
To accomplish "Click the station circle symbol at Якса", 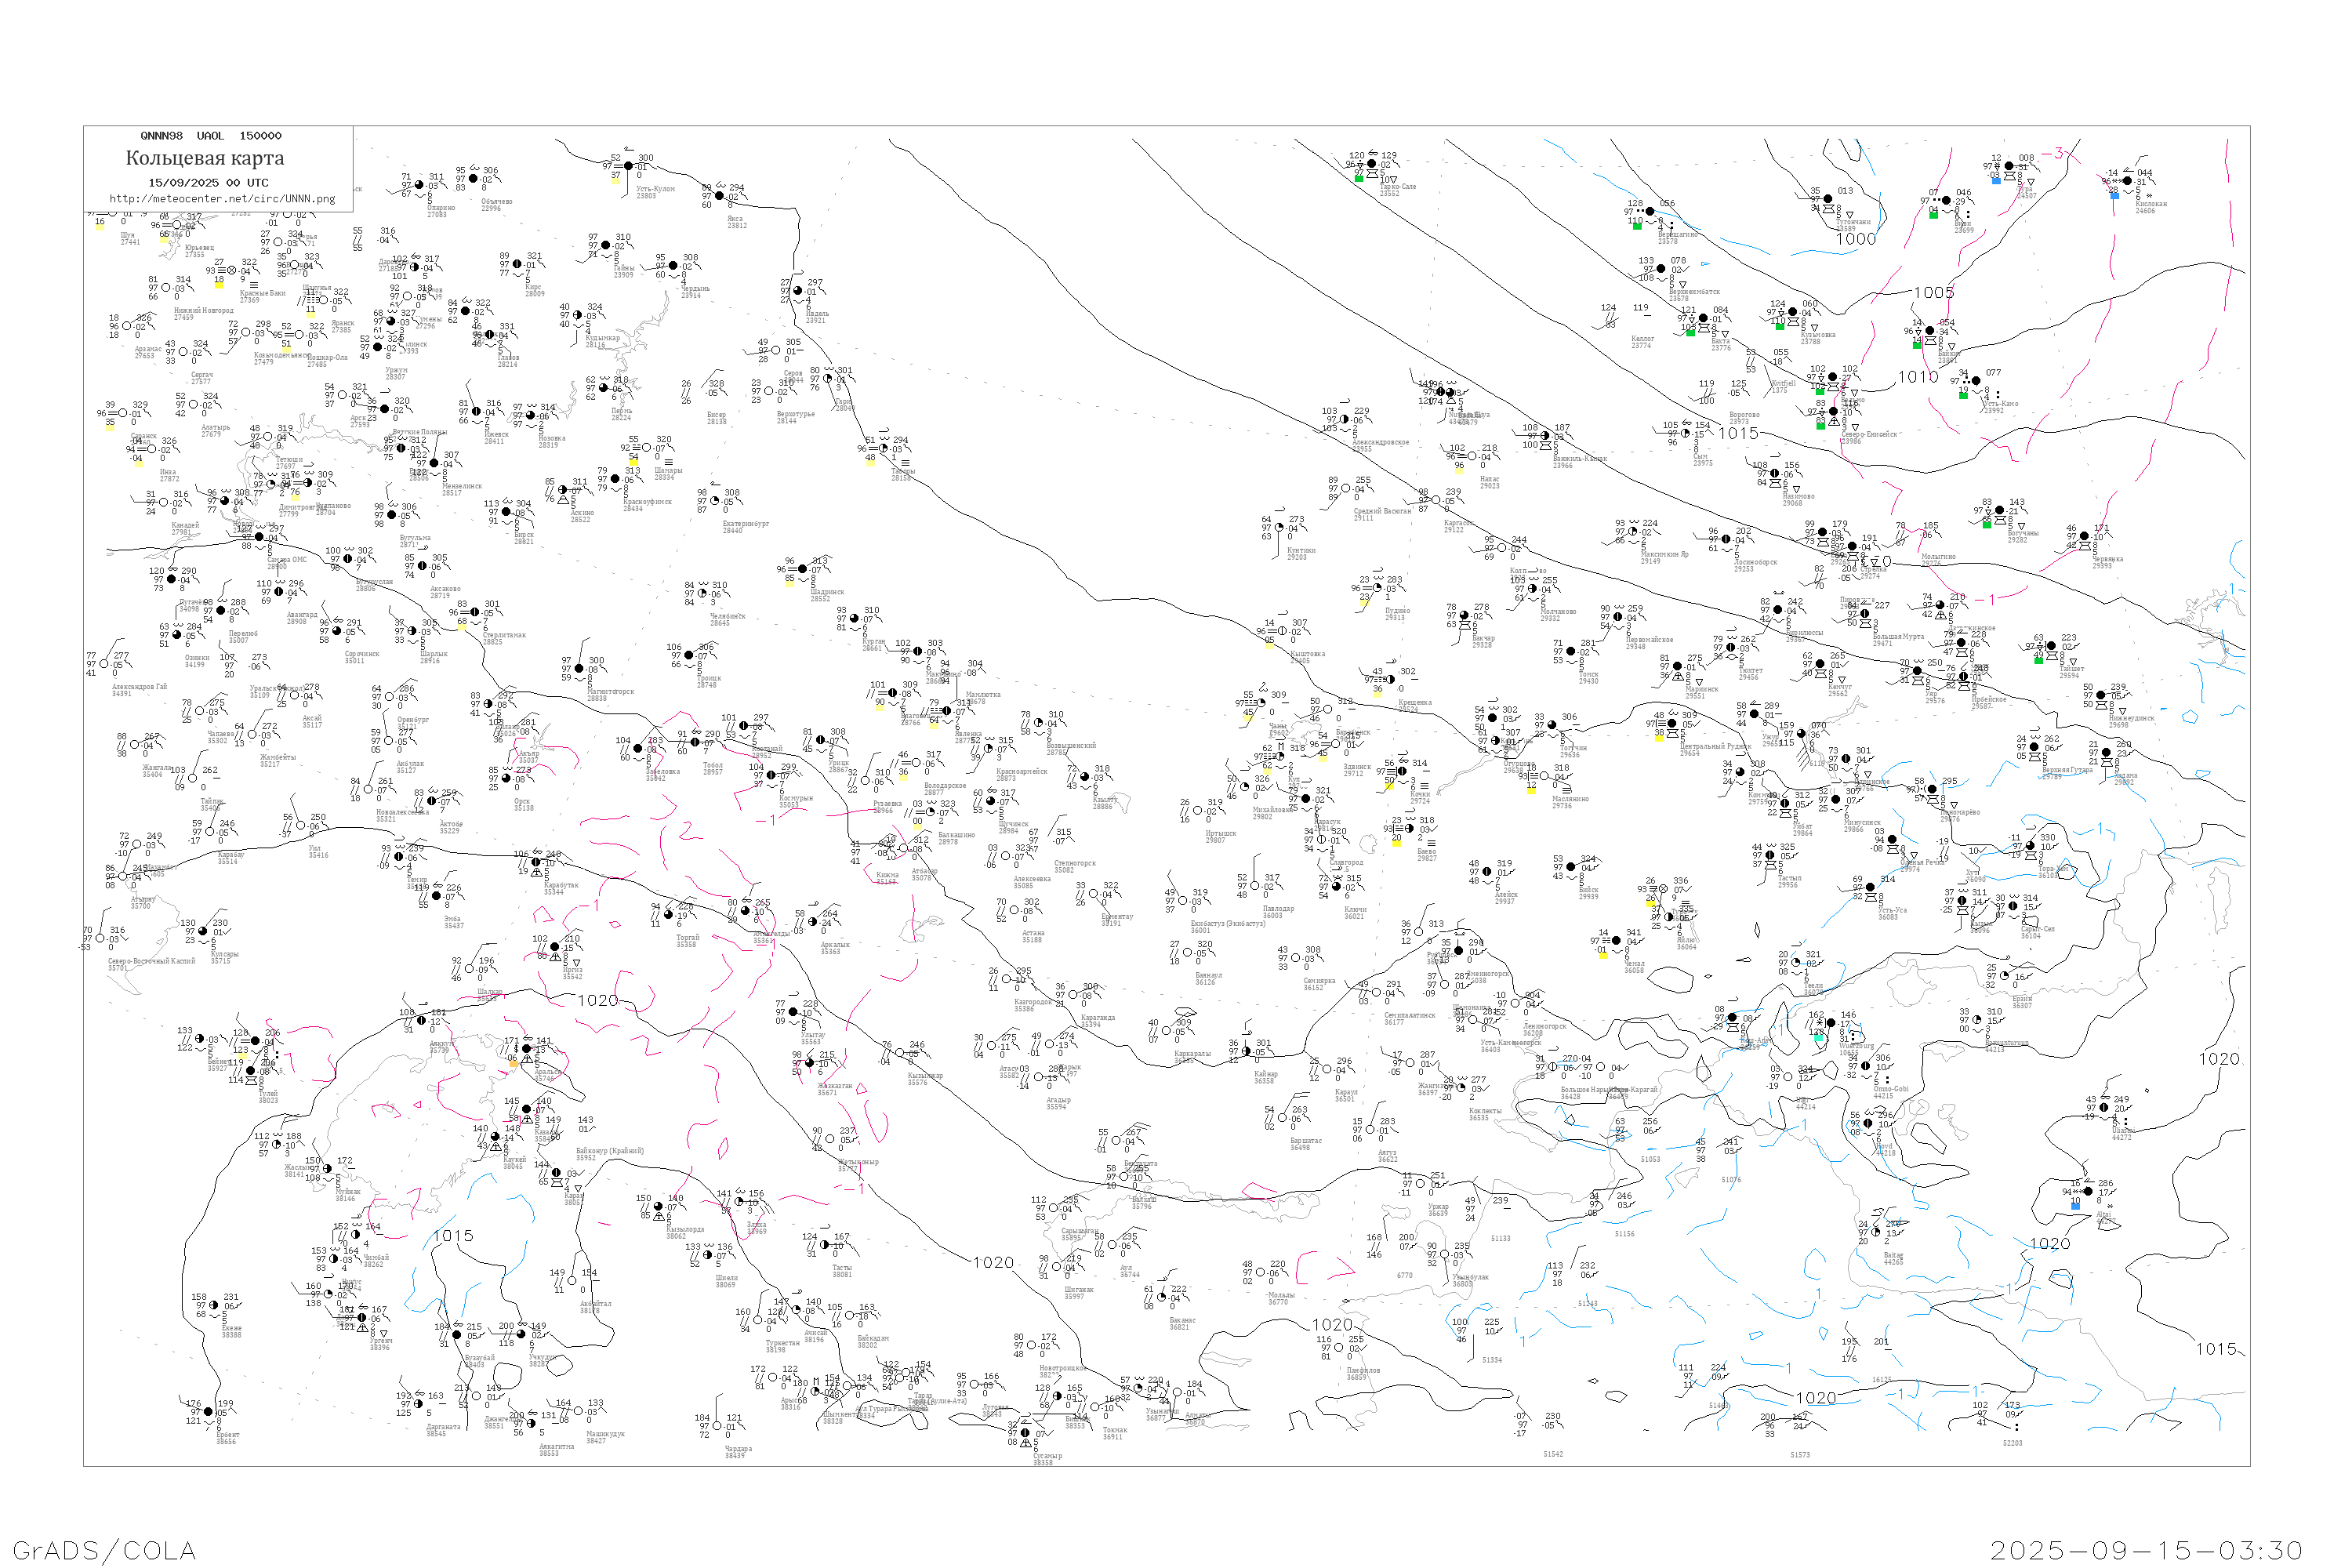I will [720, 197].
